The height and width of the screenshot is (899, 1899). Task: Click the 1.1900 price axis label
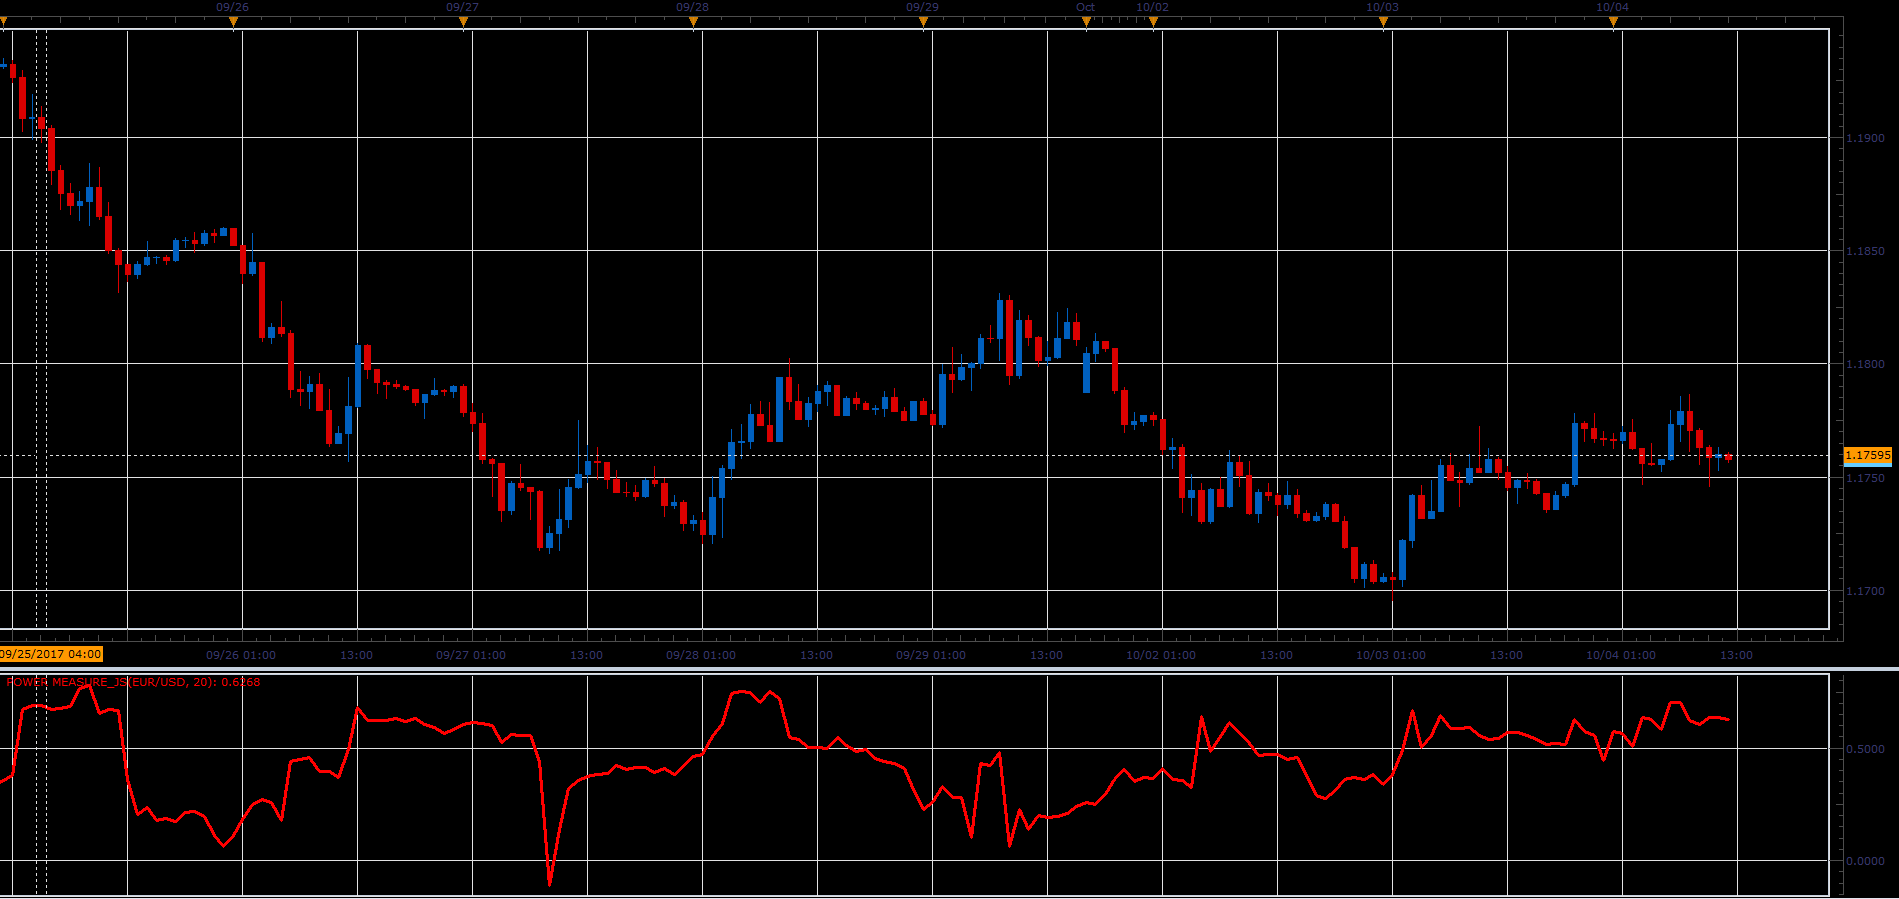(1865, 138)
